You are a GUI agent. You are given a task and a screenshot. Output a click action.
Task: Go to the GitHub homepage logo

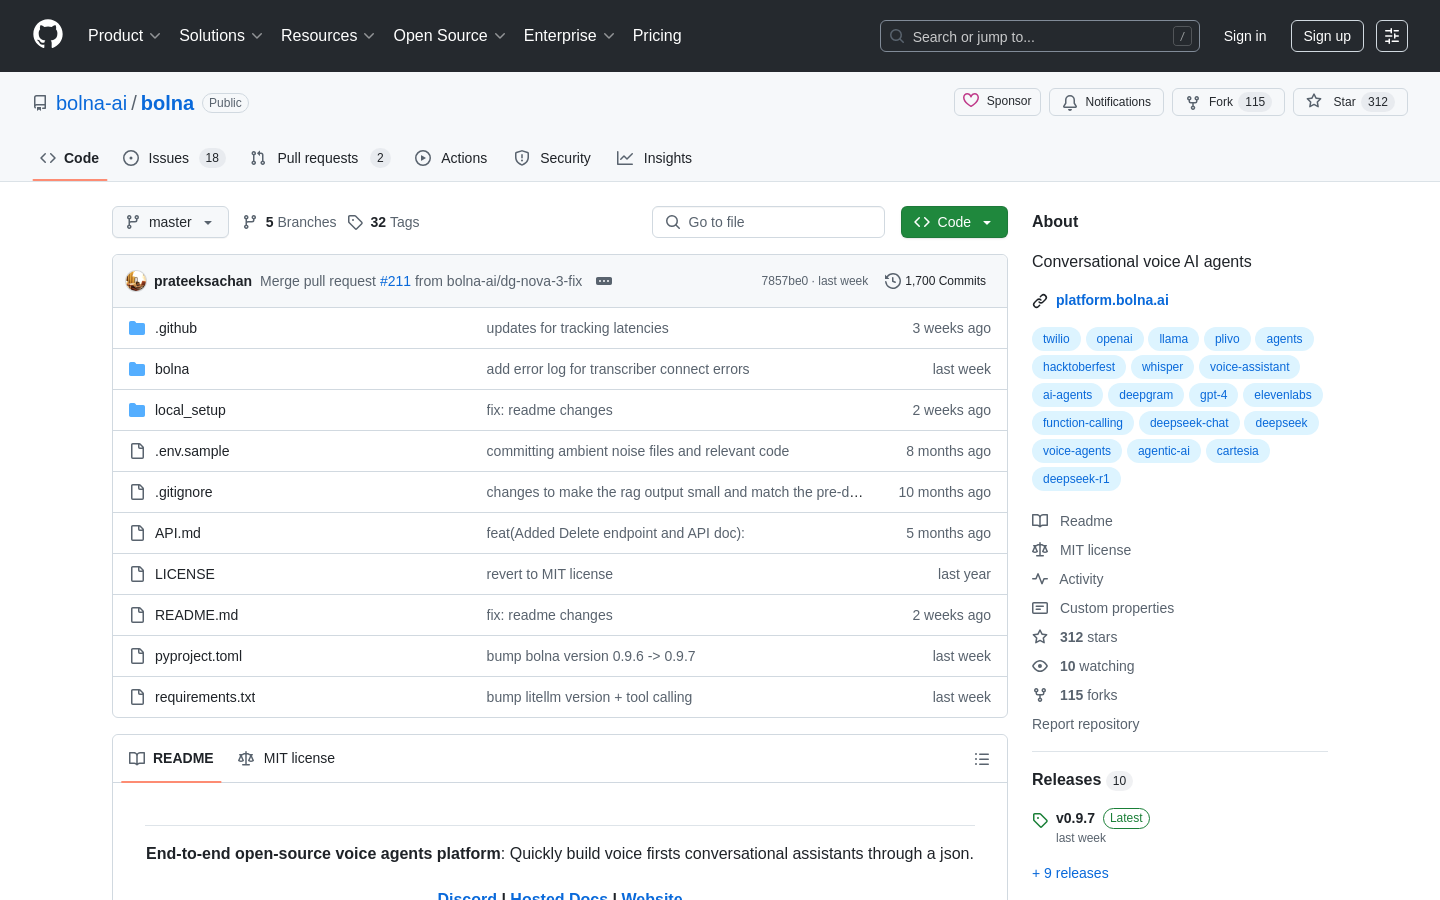(48, 35)
